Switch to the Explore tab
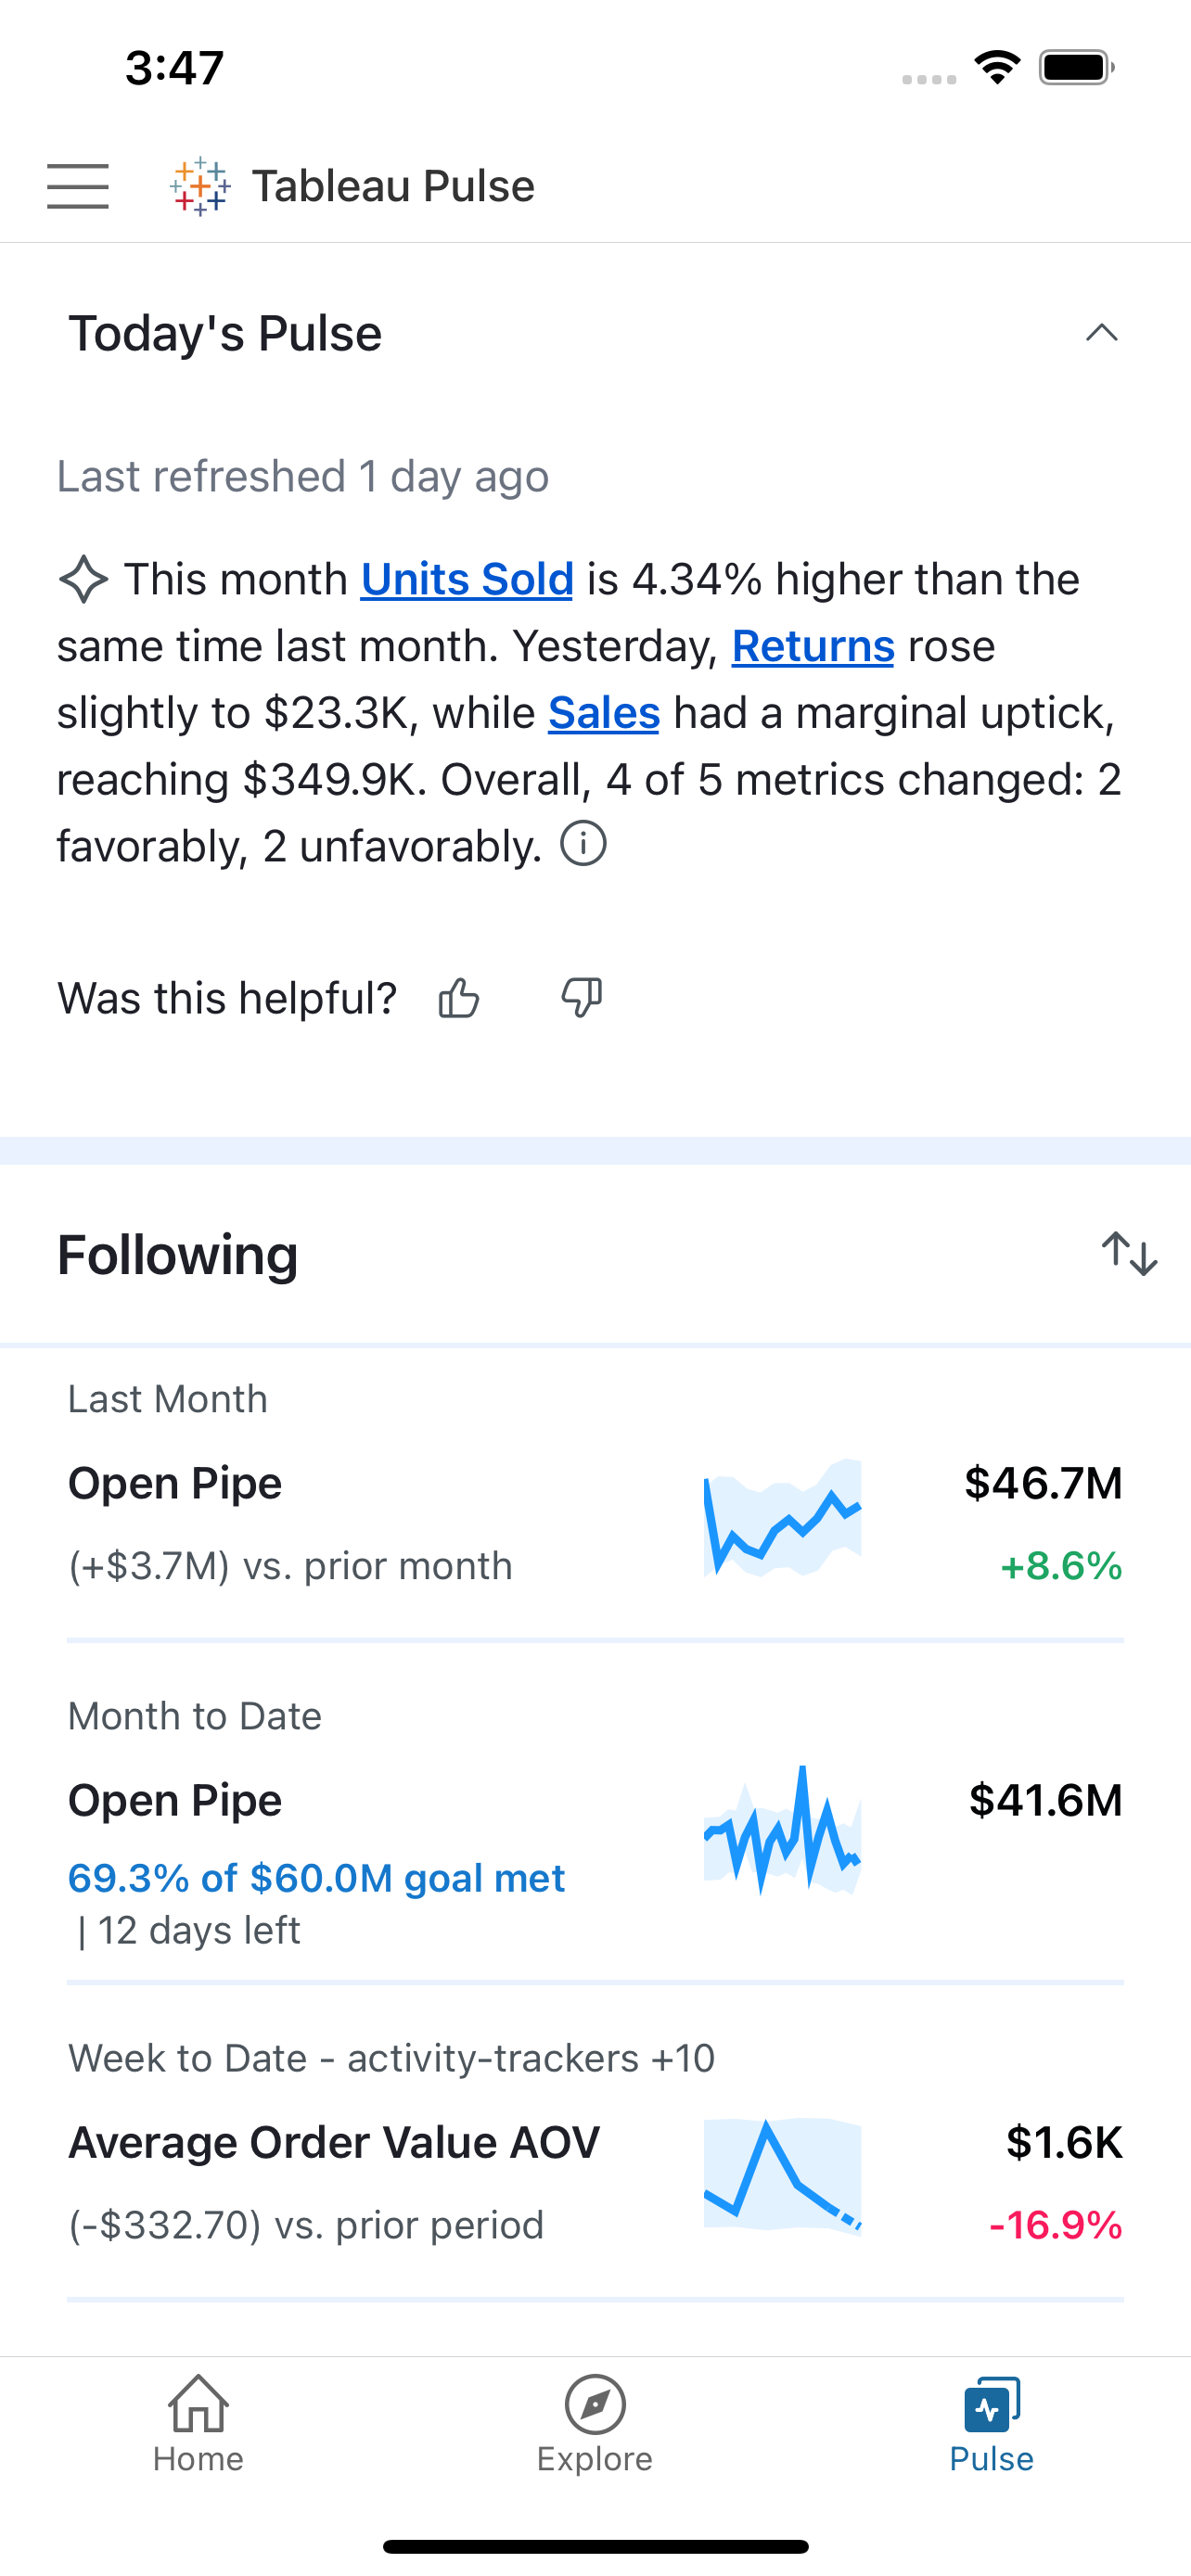Image resolution: width=1191 pixels, height=2576 pixels. (595, 2425)
